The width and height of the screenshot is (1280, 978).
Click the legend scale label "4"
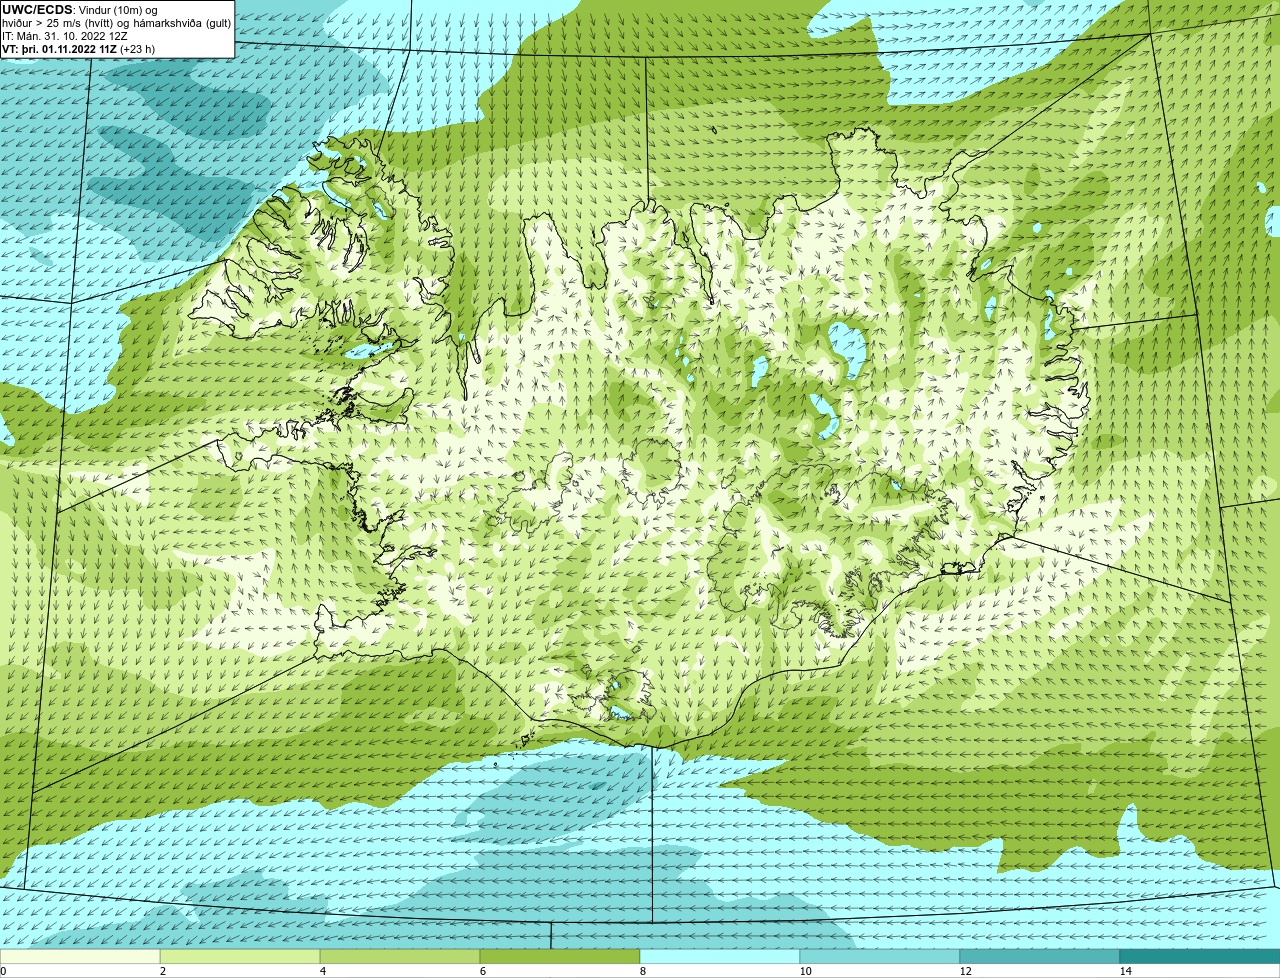(322, 971)
